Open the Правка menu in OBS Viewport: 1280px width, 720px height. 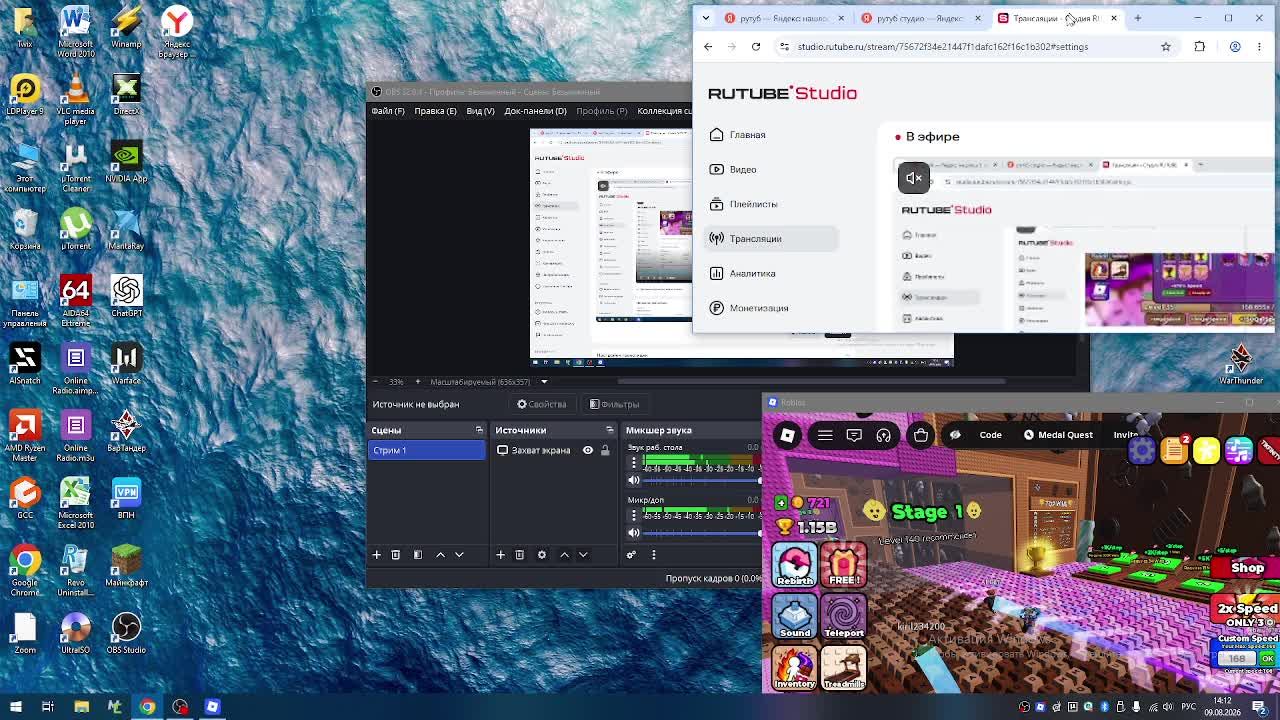(435, 111)
